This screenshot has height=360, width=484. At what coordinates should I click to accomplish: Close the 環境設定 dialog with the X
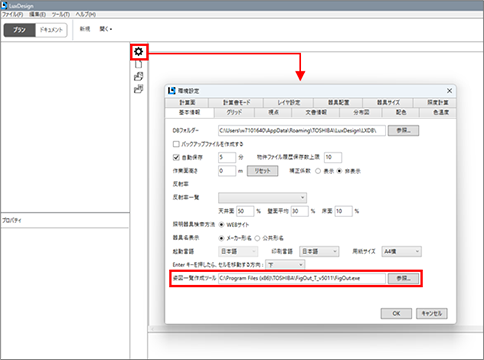pos(449,91)
